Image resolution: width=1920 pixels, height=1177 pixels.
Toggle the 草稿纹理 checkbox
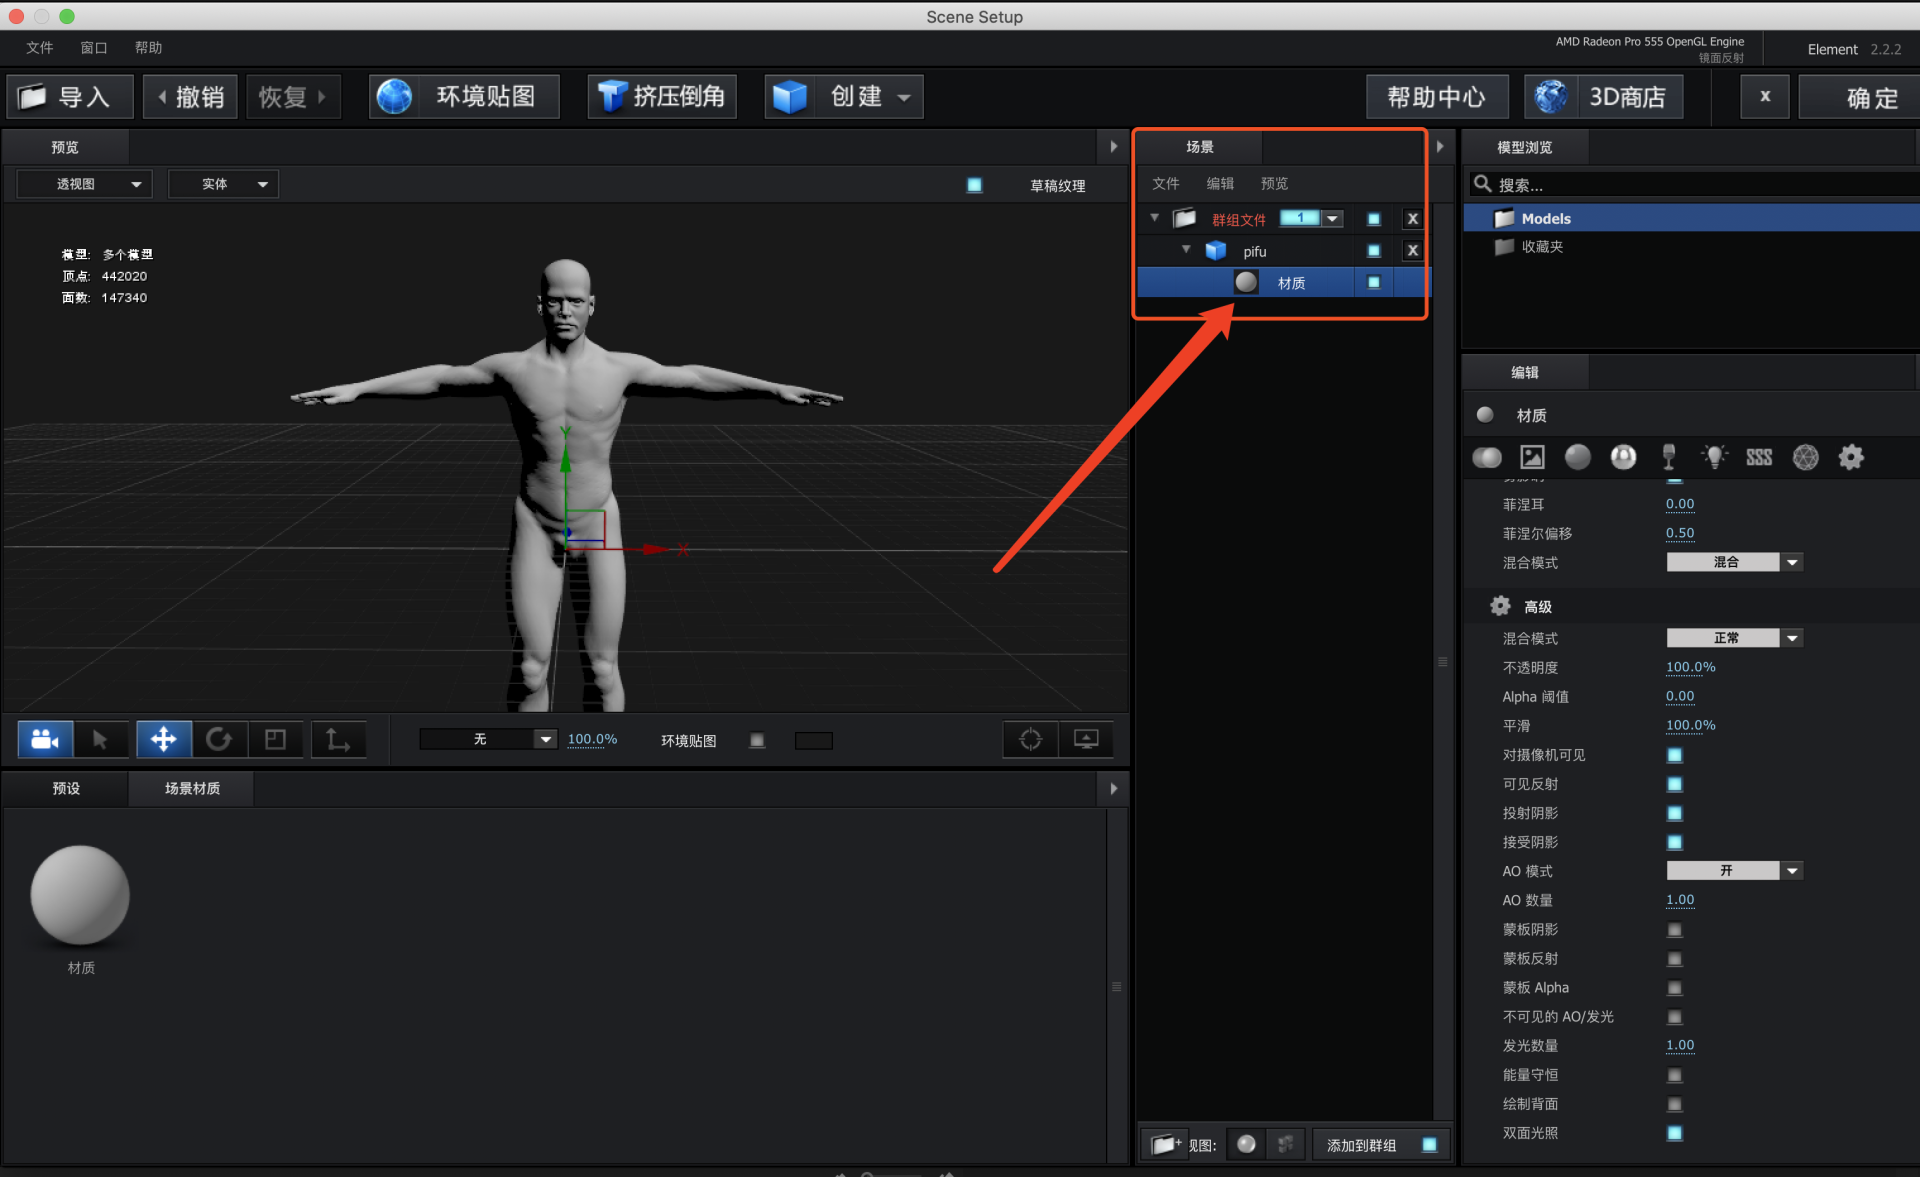pos(974,185)
